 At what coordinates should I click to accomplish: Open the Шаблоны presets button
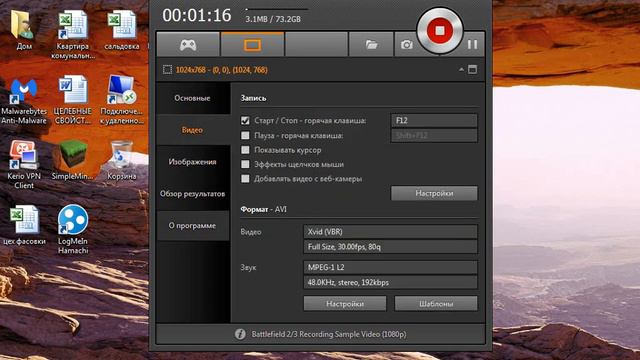tap(436, 304)
